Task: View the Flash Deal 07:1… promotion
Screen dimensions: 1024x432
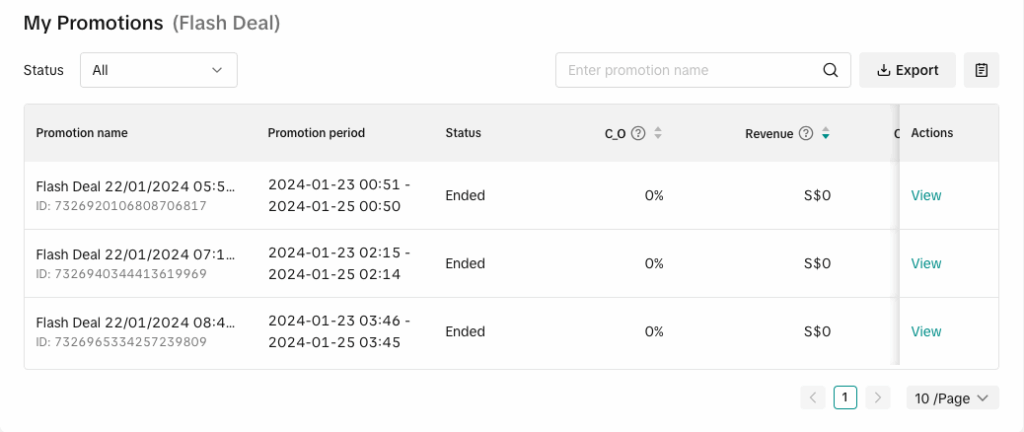Action: click(x=926, y=263)
